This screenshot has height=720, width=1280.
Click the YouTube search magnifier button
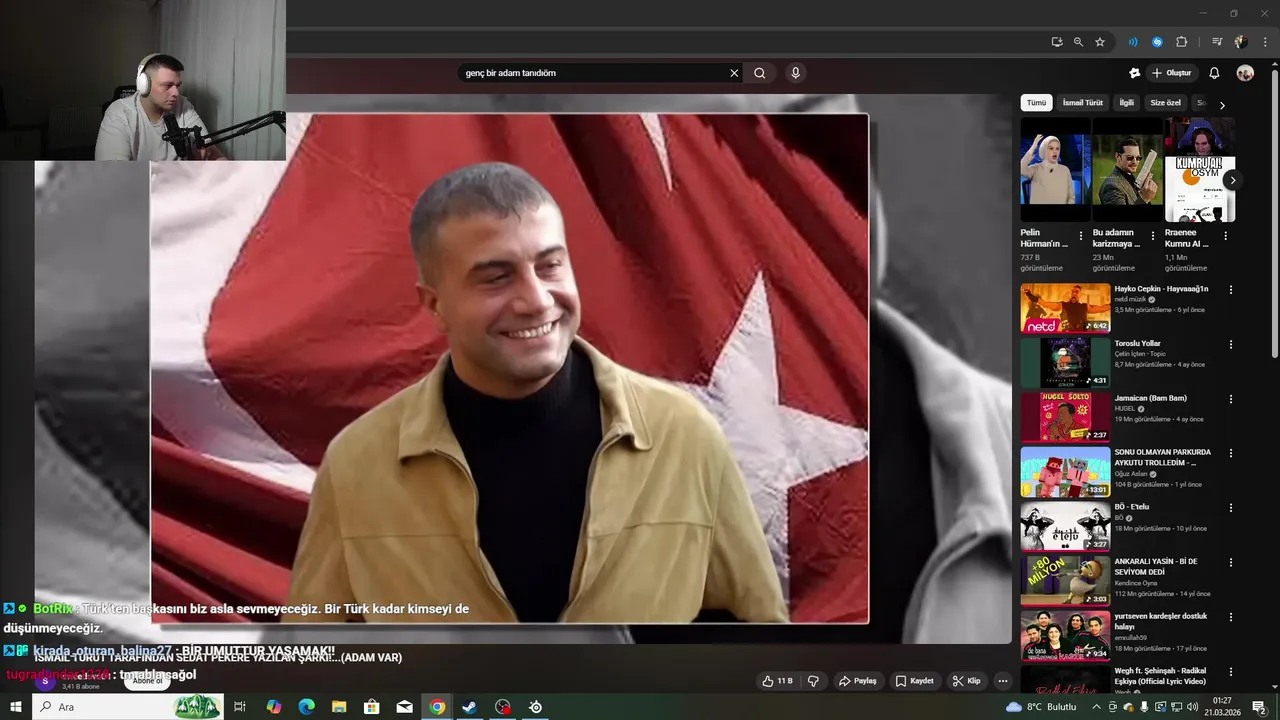click(x=760, y=73)
